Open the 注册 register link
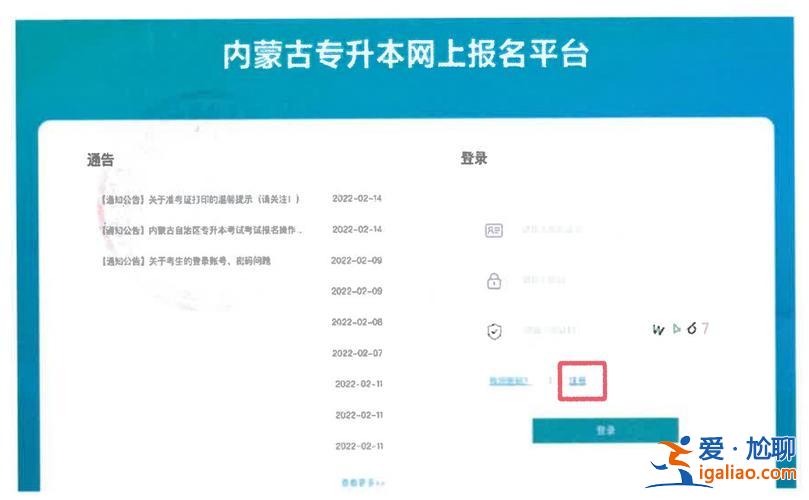 click(577, 381)
